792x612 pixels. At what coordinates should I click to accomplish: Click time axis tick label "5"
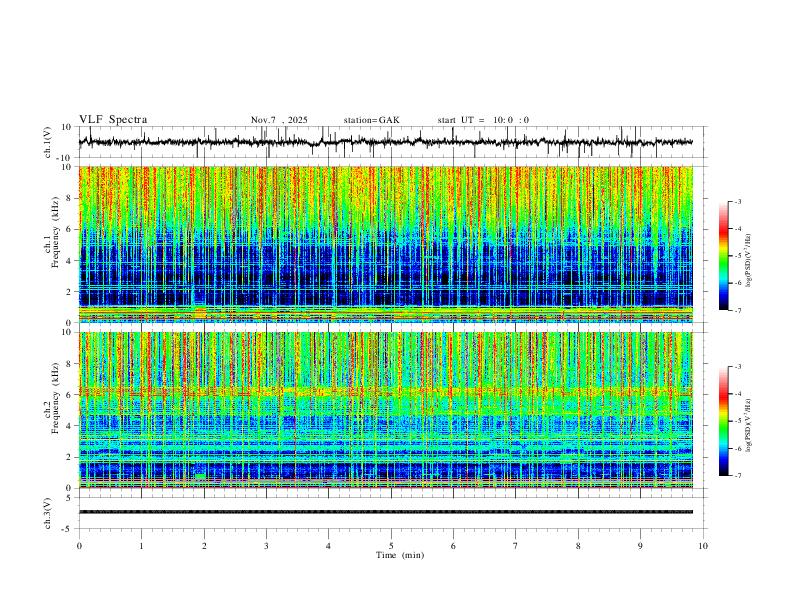pos(391,546)
